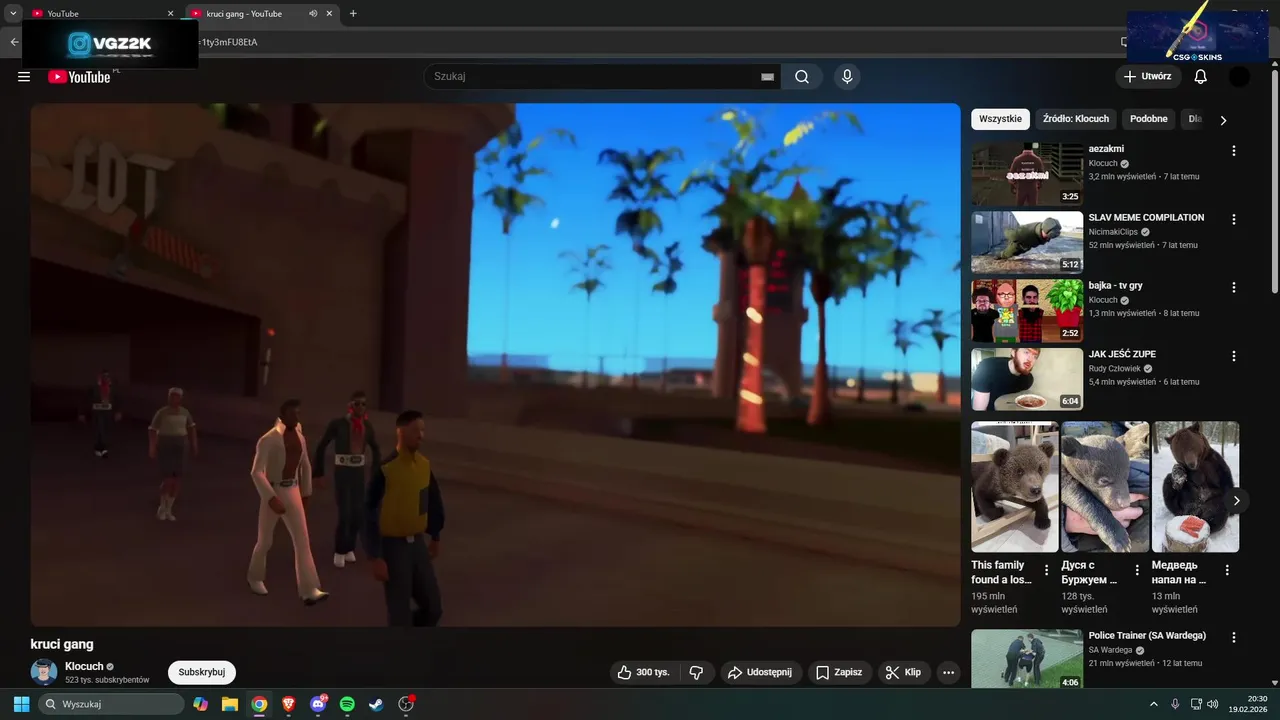
Task: Open the on-screen keyboard in search box
Action: click(x=767, y=77)
